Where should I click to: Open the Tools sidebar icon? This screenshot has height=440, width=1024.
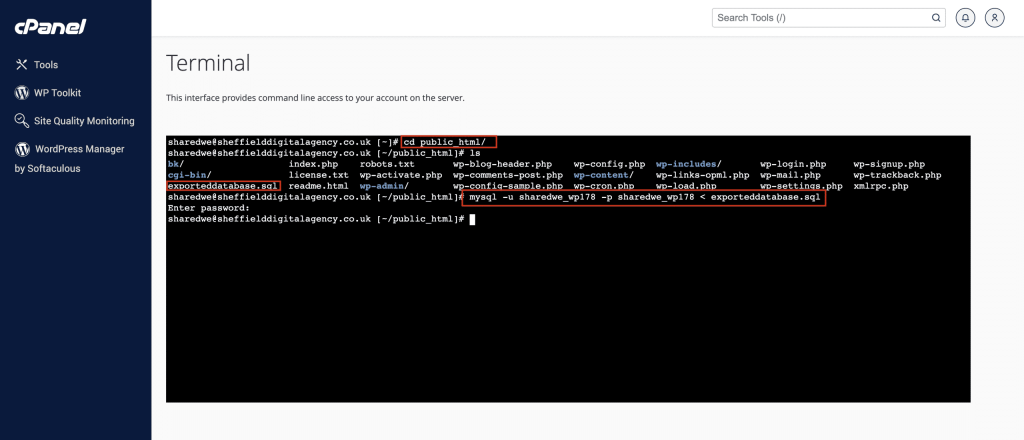22,65
